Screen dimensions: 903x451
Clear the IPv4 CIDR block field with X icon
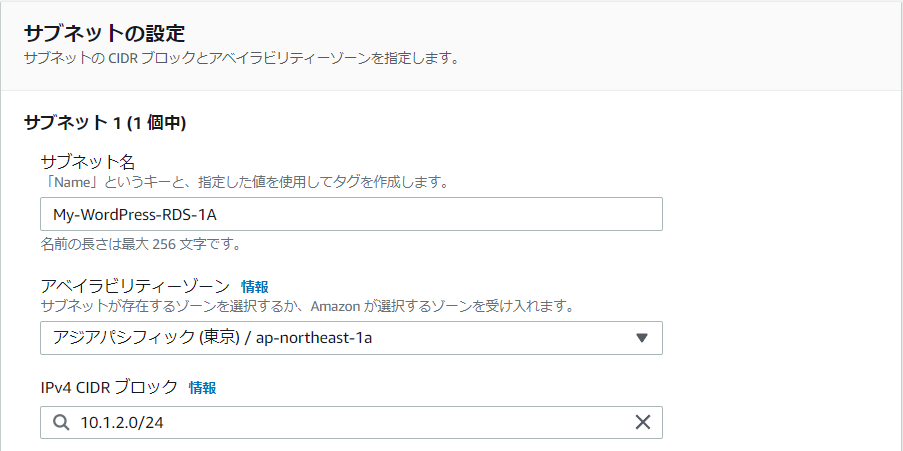(642, 422)
